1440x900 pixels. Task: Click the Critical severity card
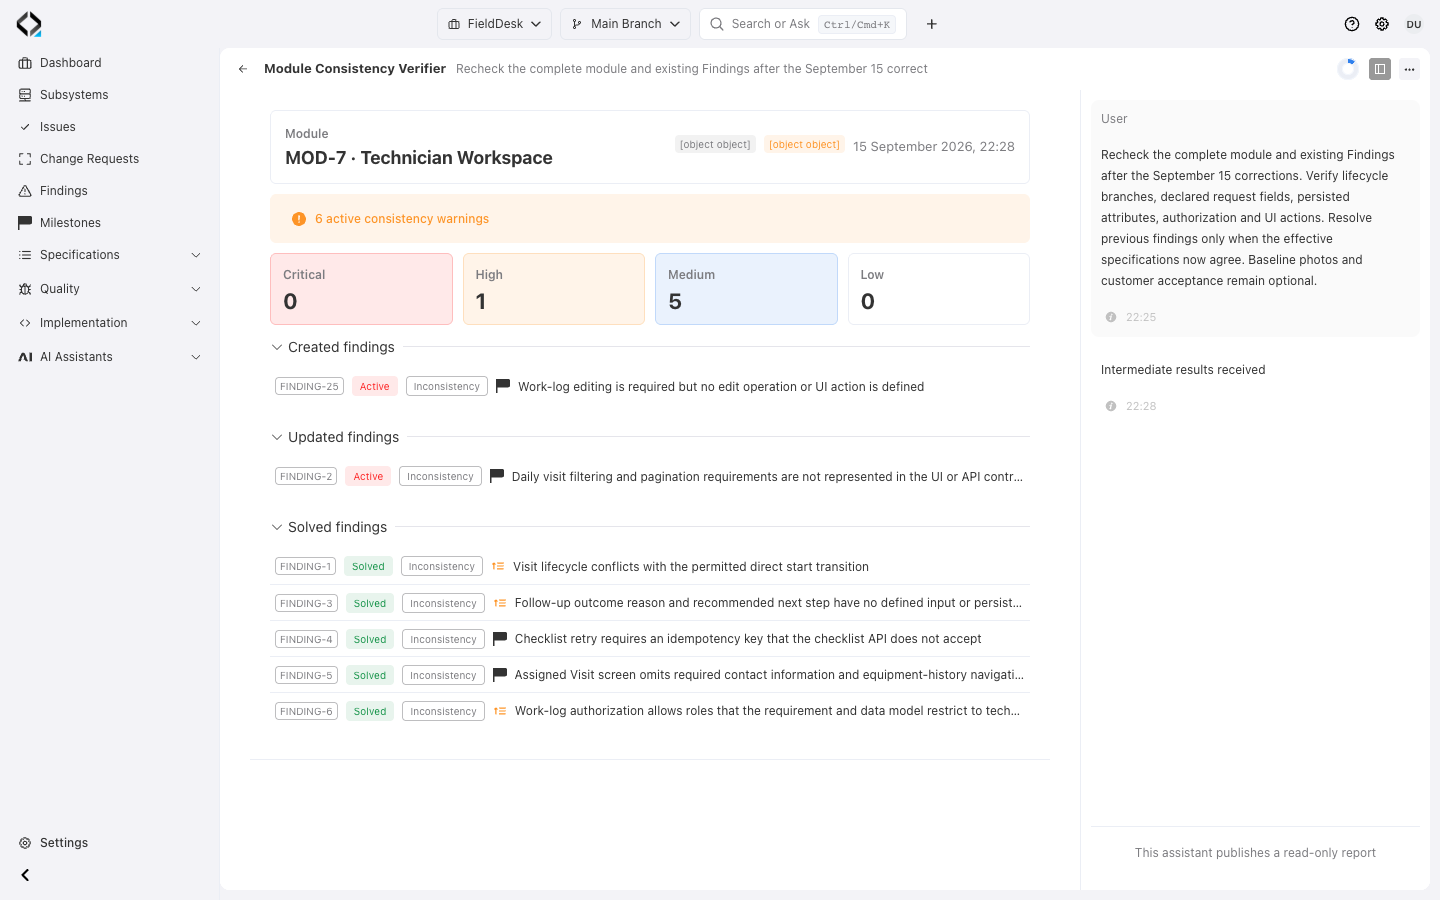click(x=361, y=289)
